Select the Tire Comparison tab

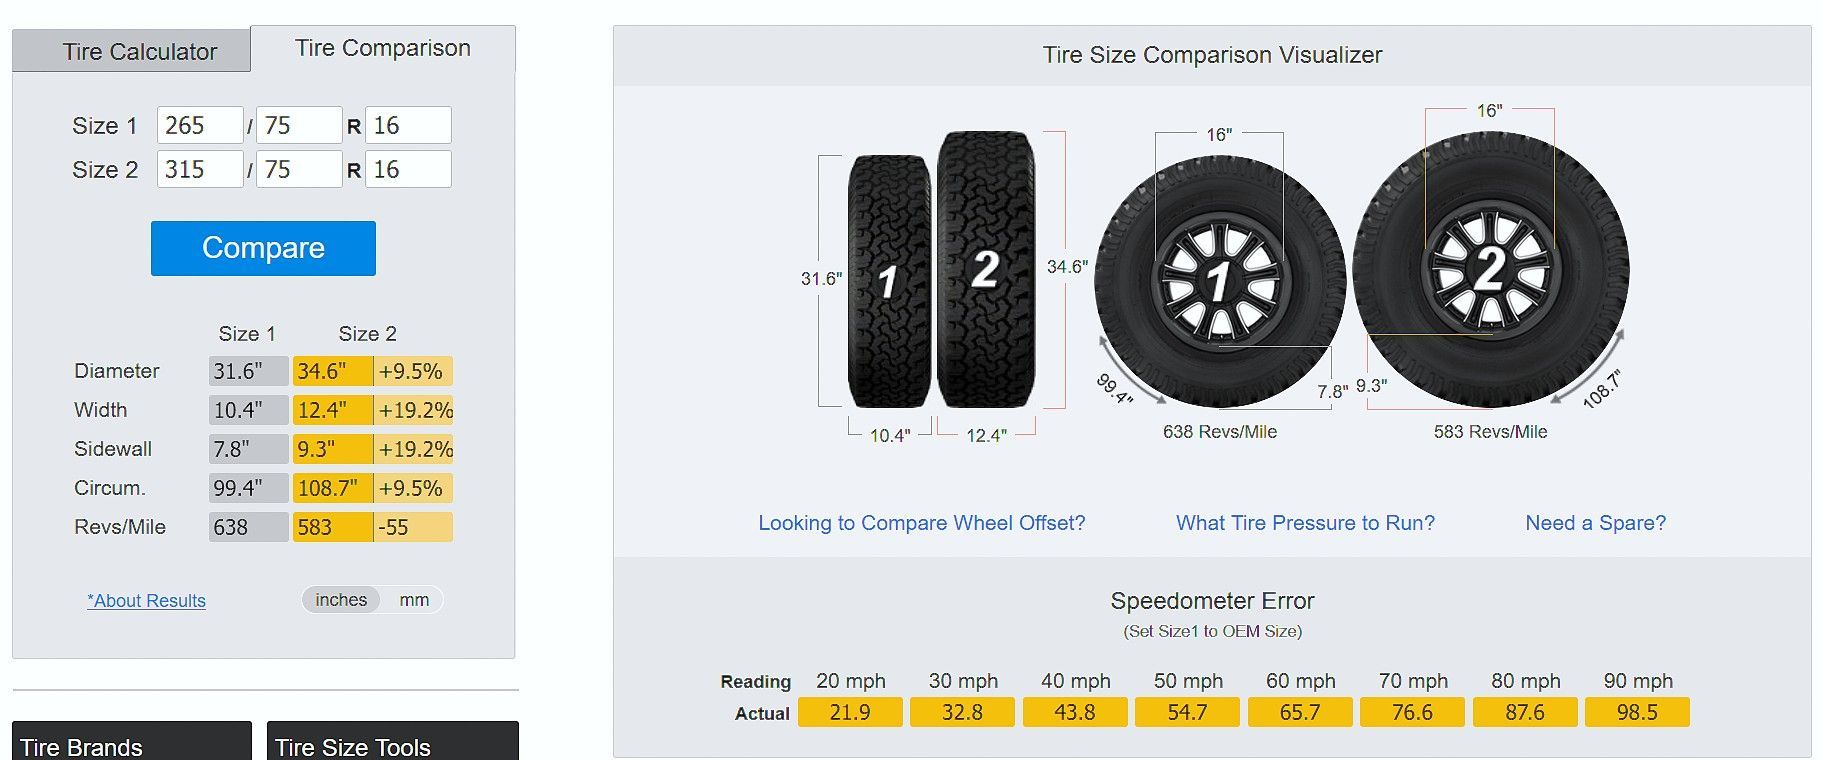[383, 48]
